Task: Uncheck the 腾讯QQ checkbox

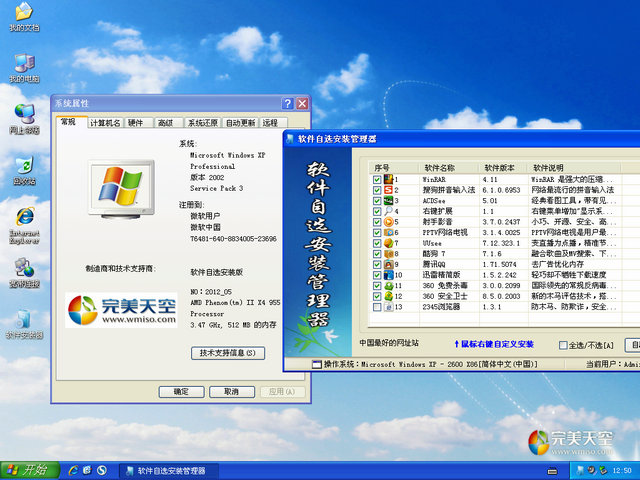Action: click(x=377, y=264)
